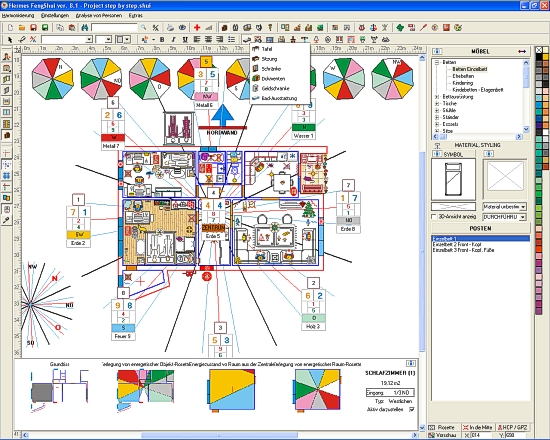Open the yellow folder icon
The width and height of the screenshot is (550, 440).
(22, 27)
